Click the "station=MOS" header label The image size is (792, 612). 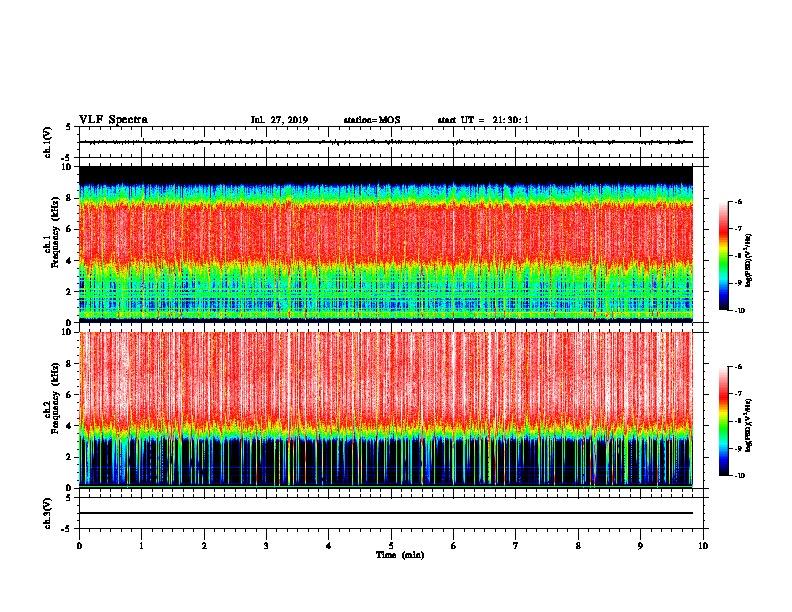[372, 120]
